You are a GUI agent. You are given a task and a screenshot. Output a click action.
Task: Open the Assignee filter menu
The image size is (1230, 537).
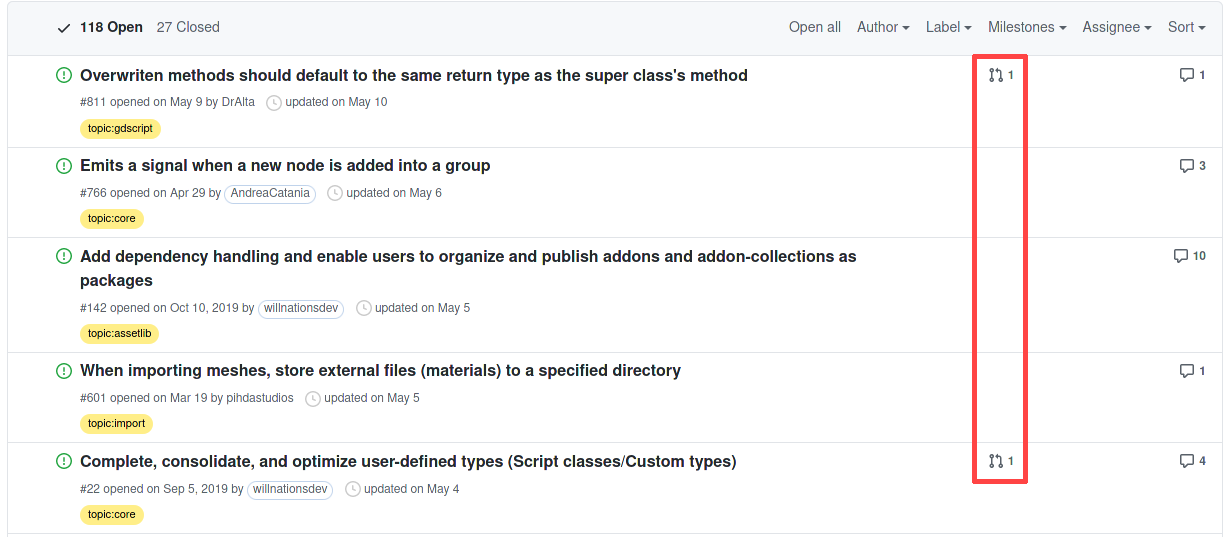point(1117,27)
